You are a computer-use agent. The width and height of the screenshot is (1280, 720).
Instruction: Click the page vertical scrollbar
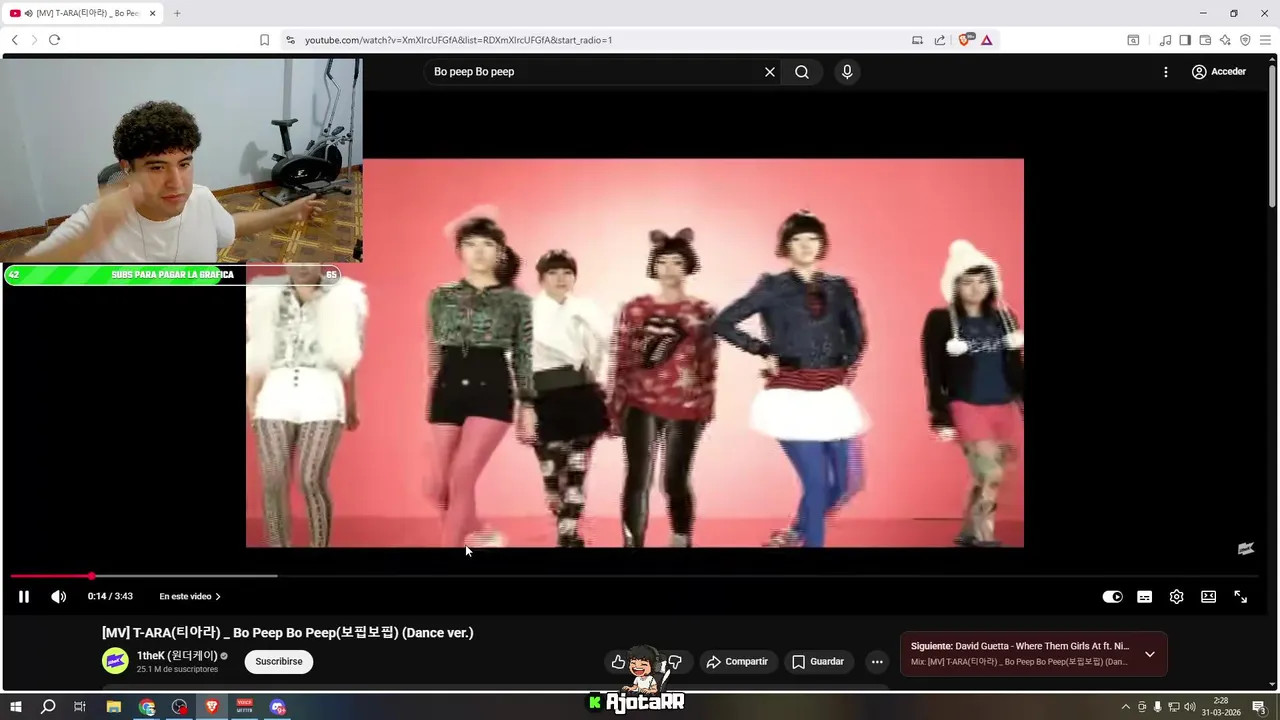(1273, 135)
